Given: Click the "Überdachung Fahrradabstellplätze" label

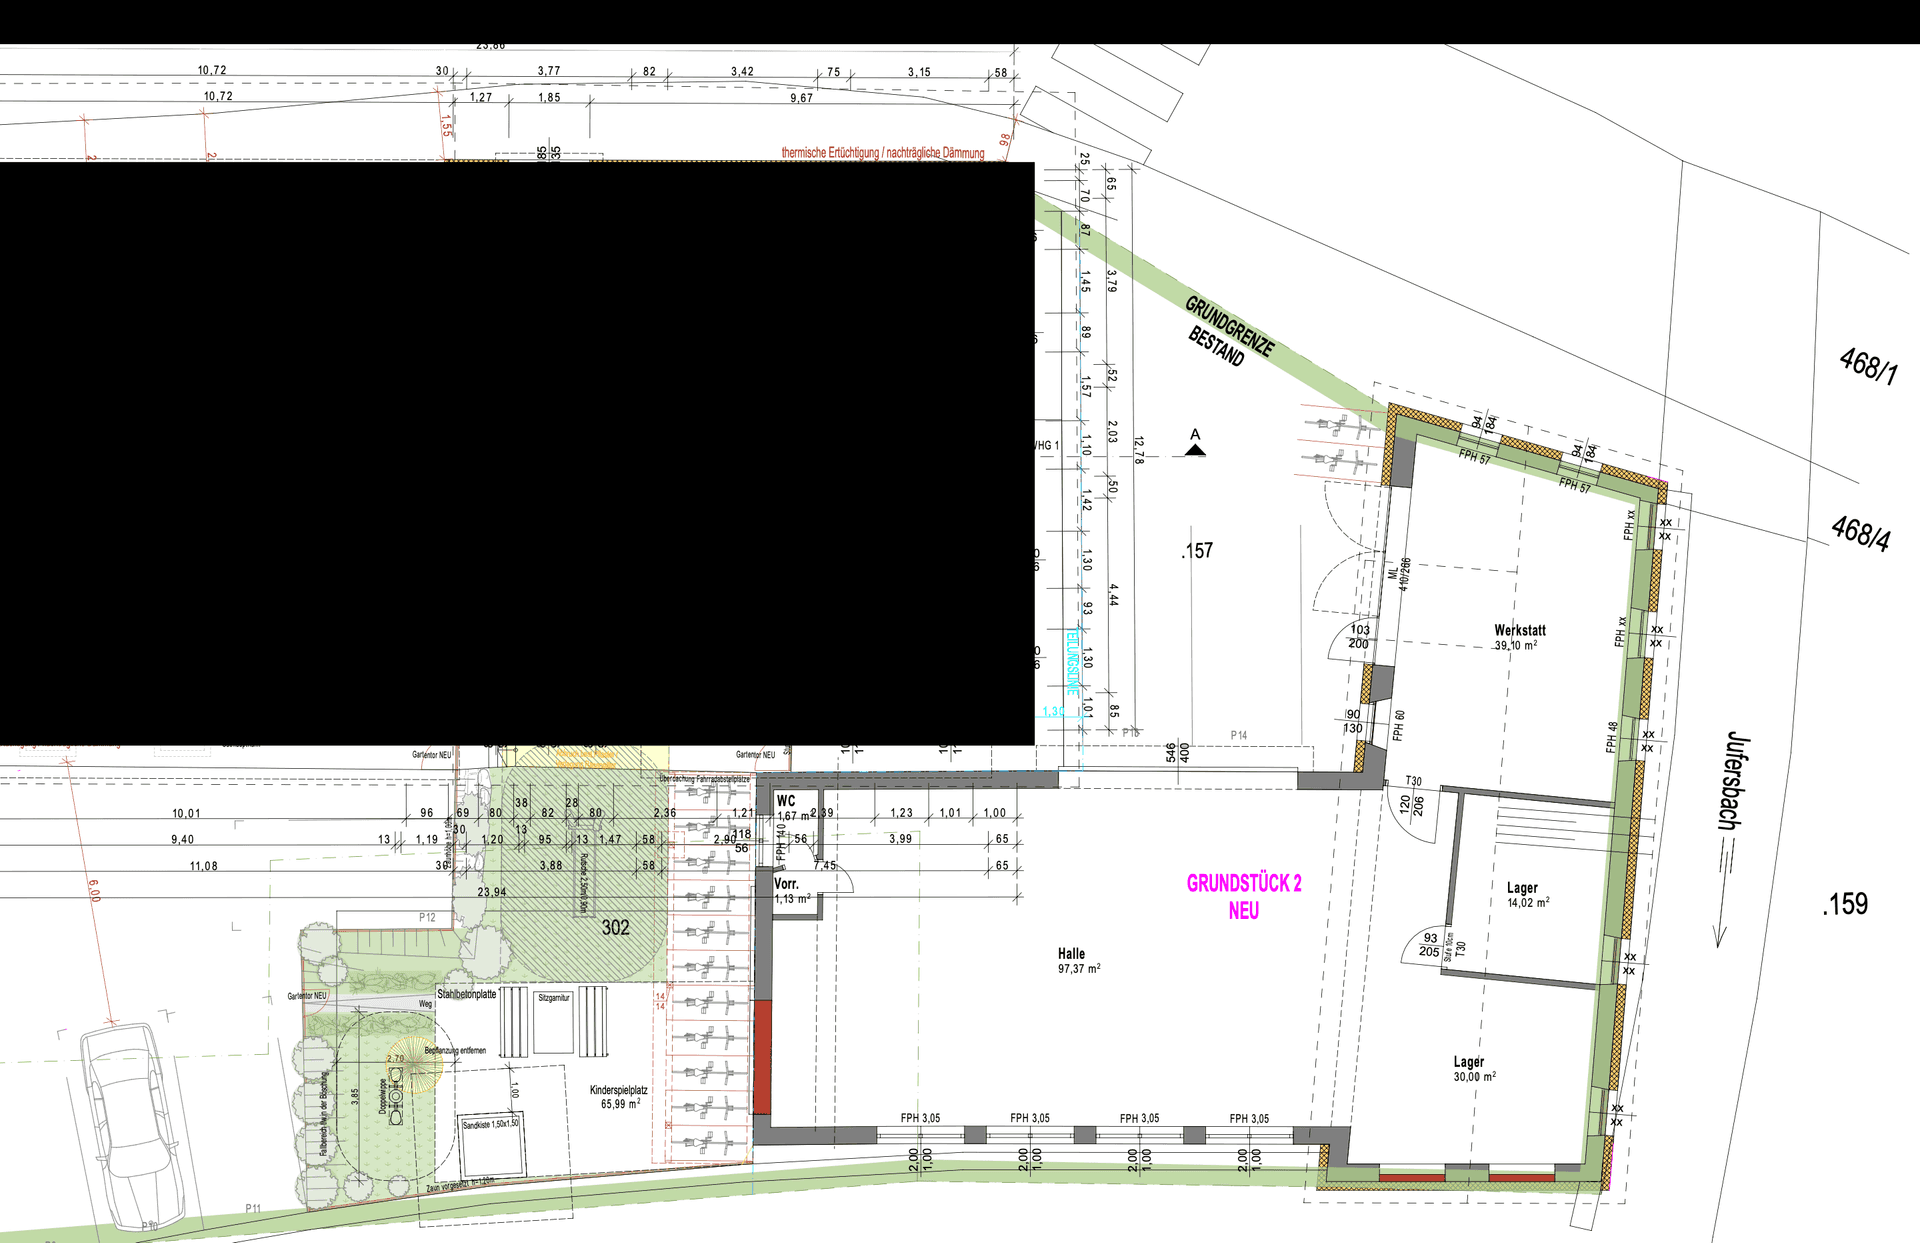Looking at the screenshot, I should pos(704,779).
